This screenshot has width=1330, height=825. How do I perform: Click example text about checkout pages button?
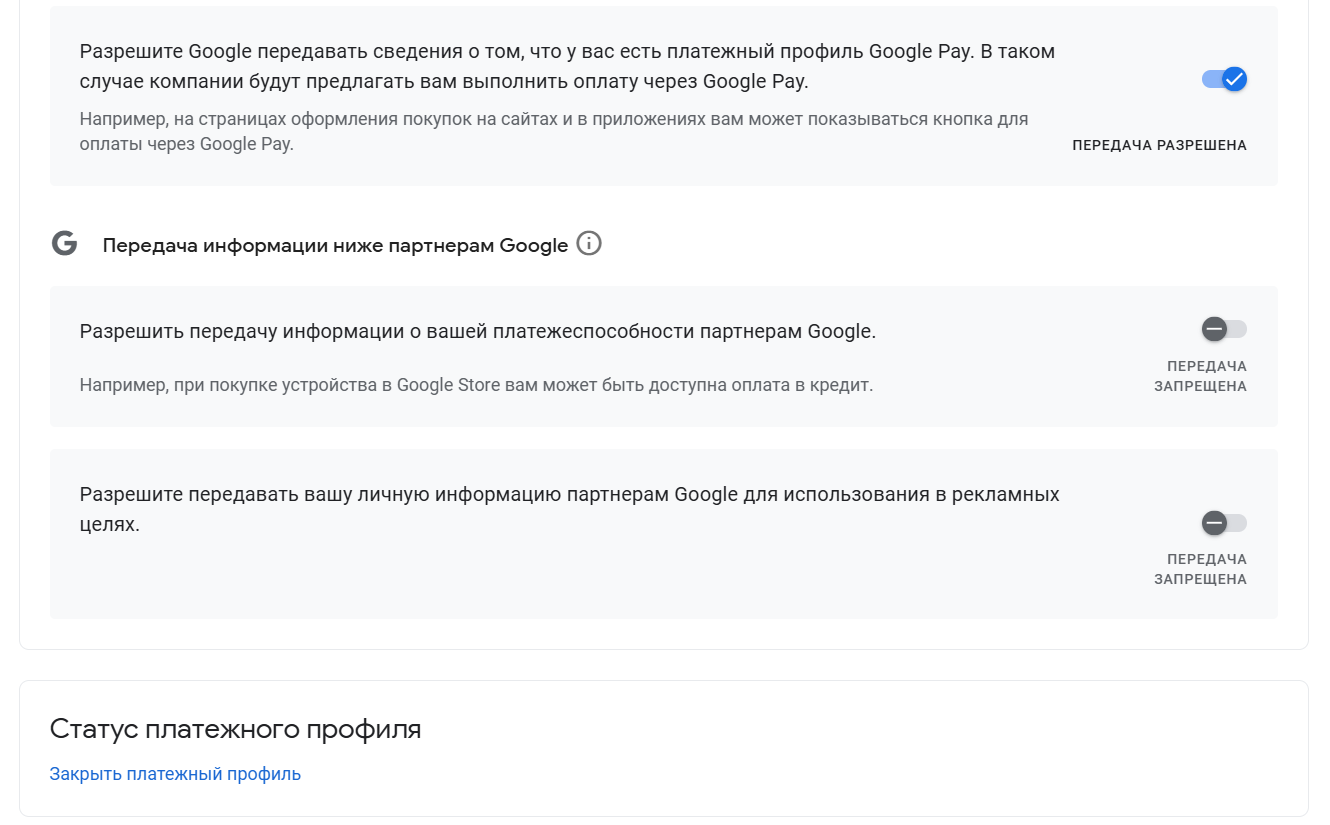pos(553,131)
